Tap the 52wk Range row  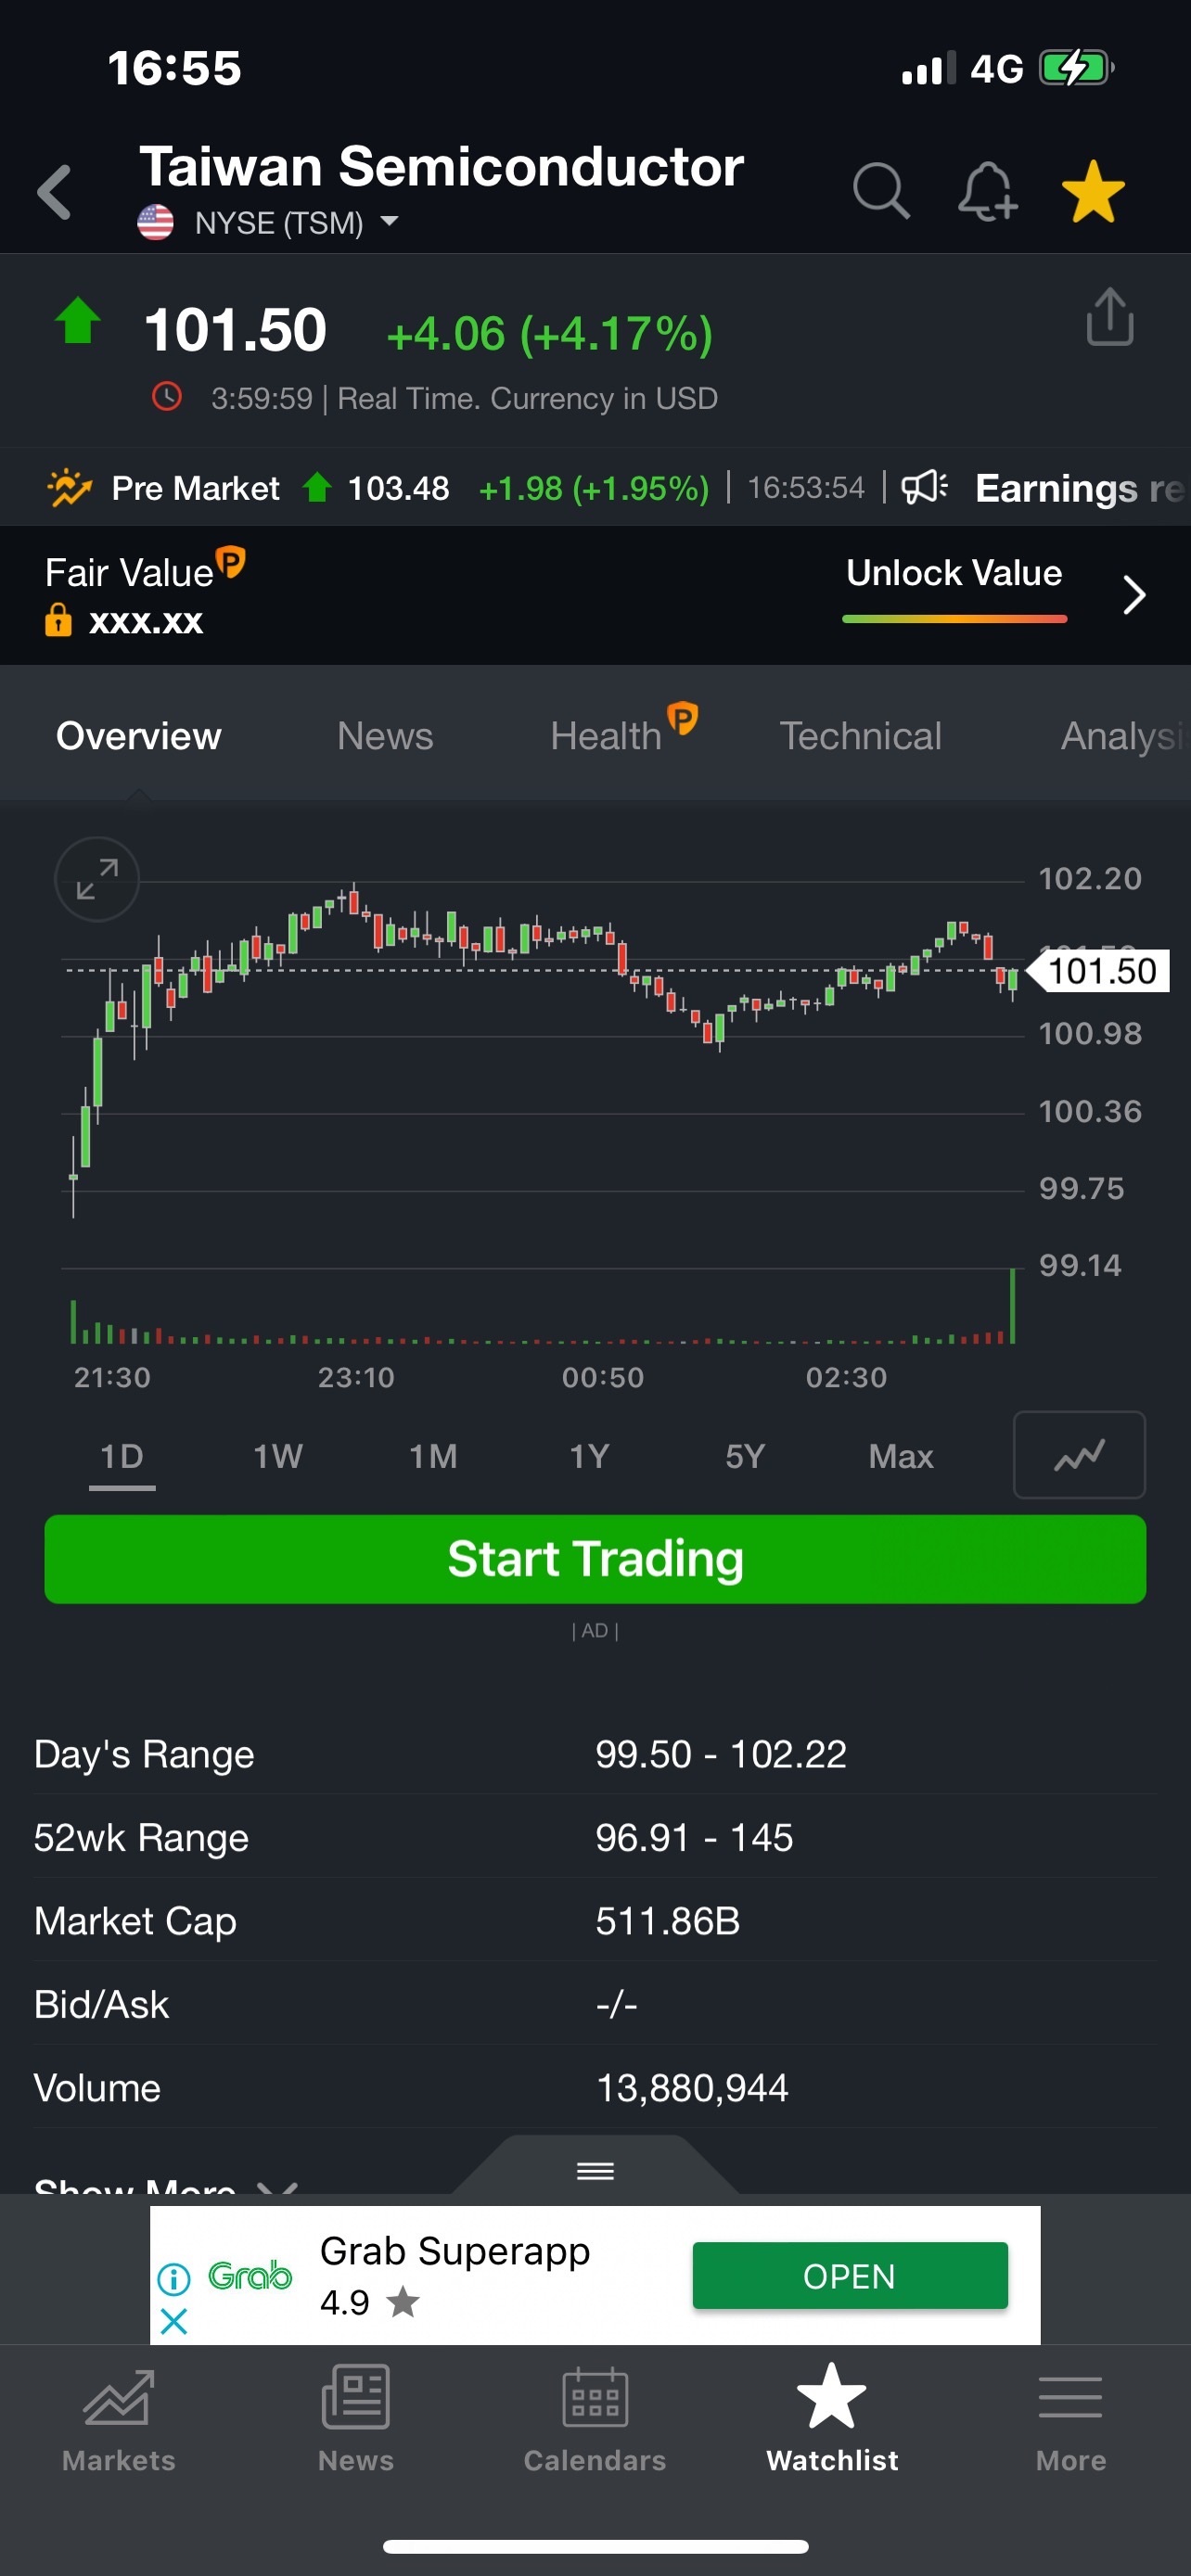point(595,1837)
